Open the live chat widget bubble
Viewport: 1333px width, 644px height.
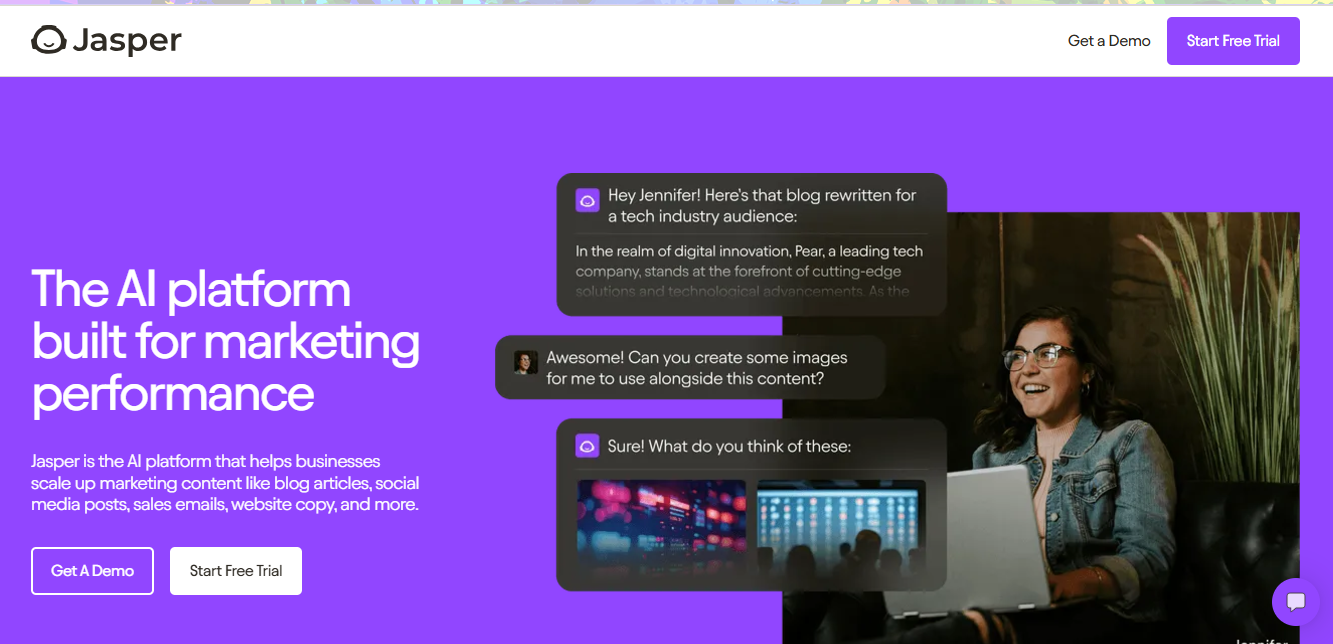[x=1296, y=602]
